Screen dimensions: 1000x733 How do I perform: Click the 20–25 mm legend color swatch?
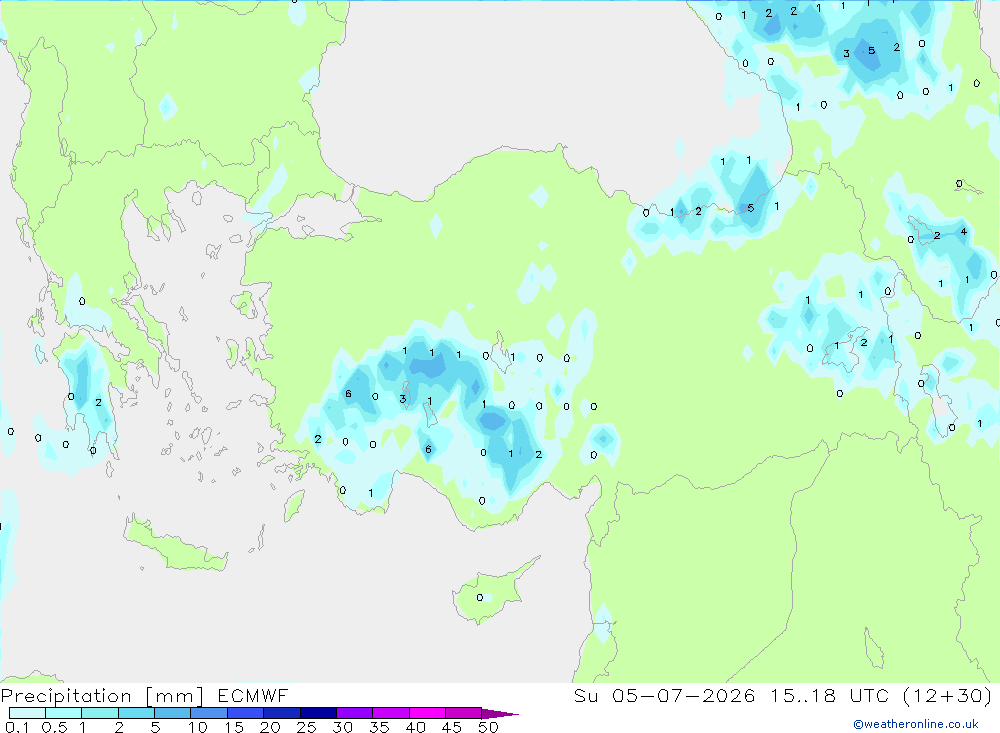[282, 713]
